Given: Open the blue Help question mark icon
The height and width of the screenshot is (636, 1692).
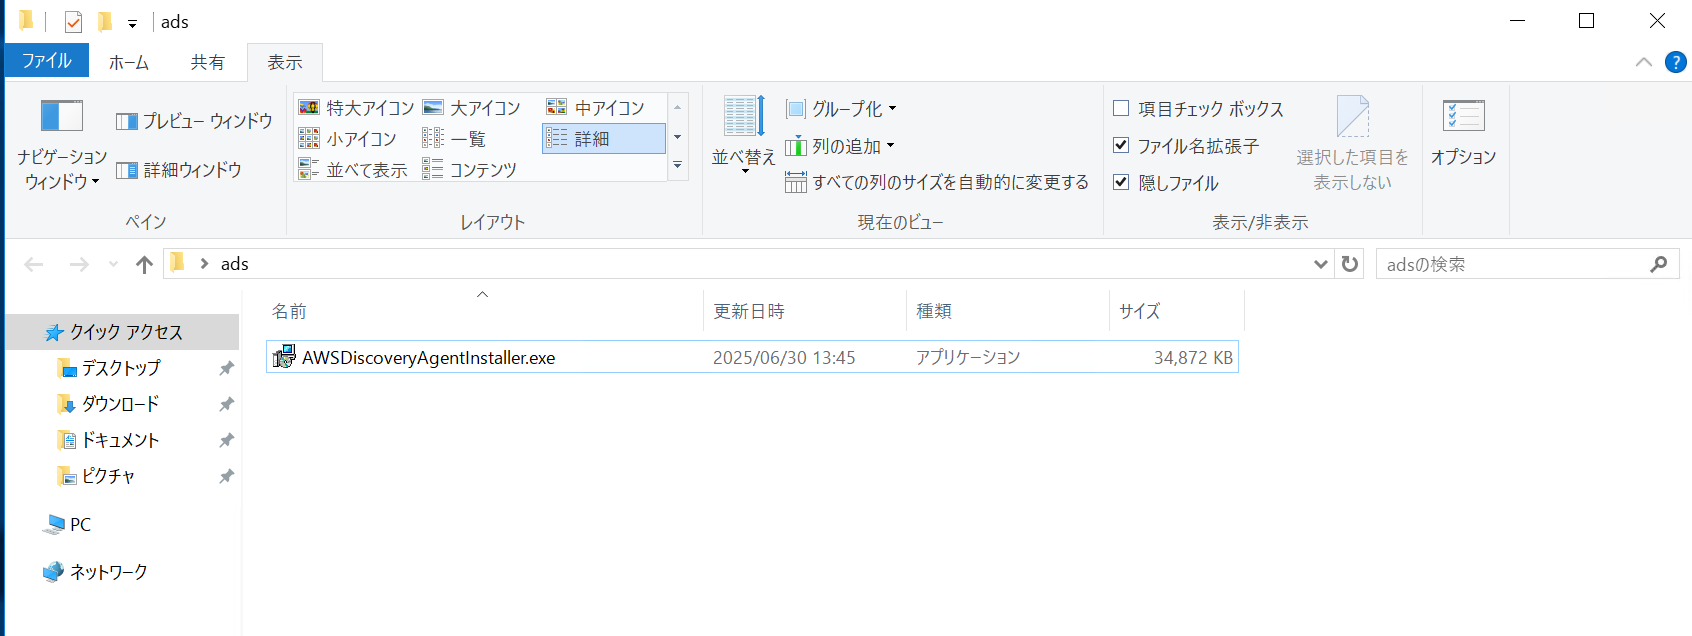Looking at the screenshot, I should click(x=1675, y=62).
